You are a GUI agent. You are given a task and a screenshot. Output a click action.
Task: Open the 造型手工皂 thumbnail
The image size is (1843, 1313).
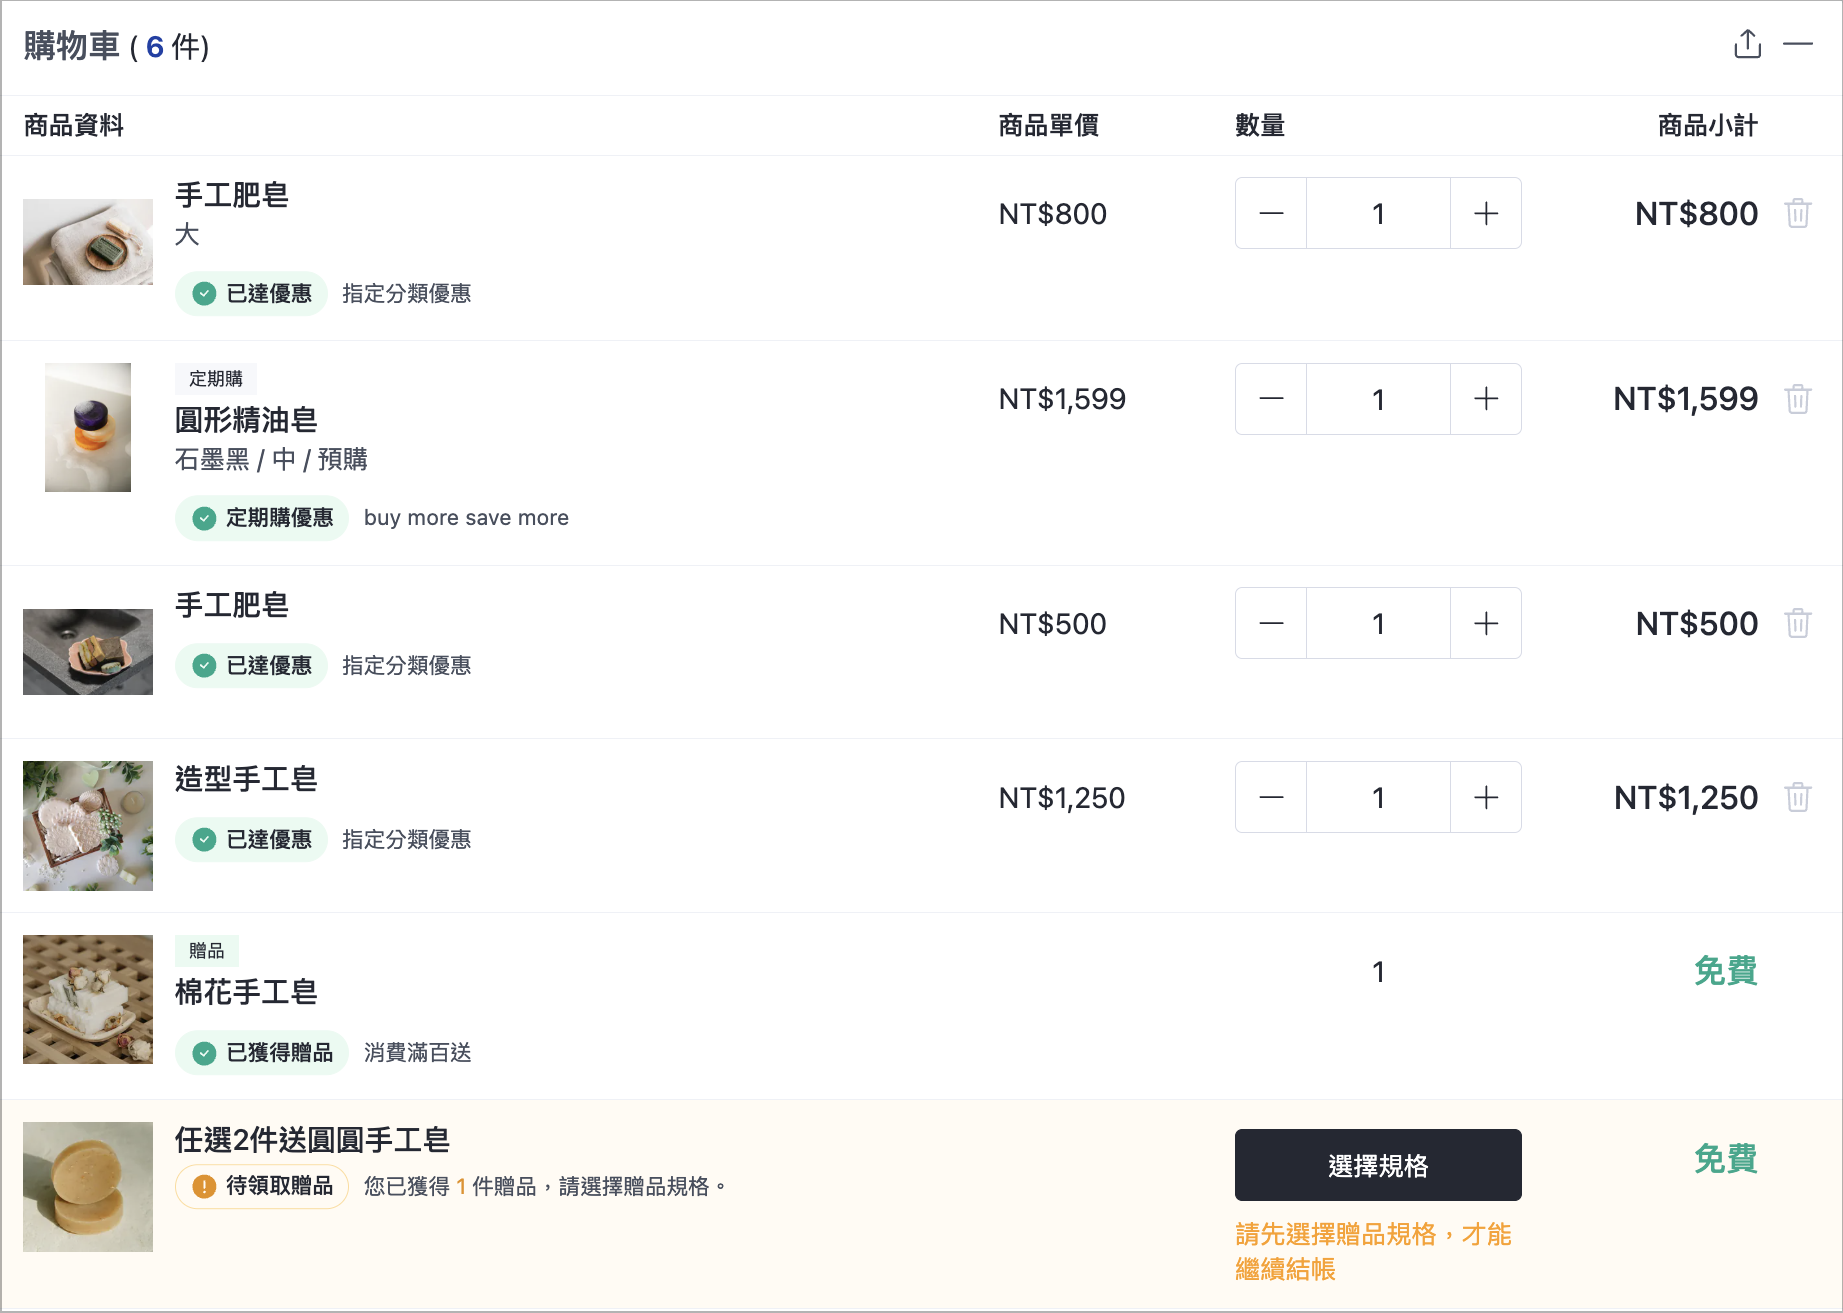point(88,826)
